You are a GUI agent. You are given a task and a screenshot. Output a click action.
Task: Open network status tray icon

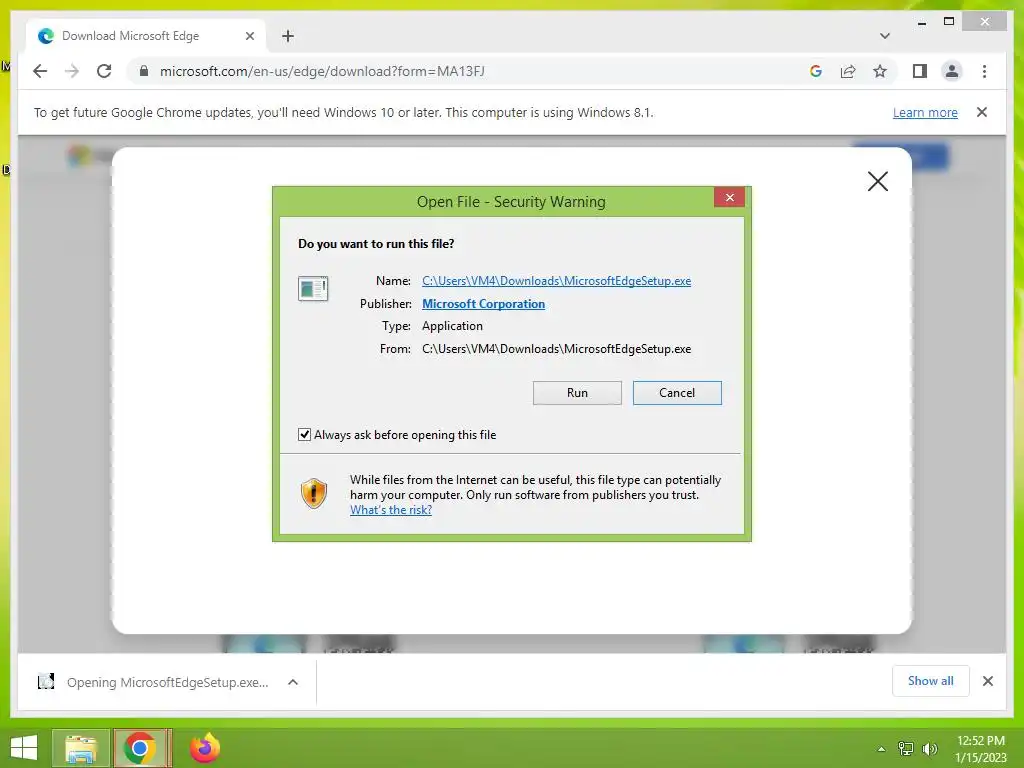point(906,749)
